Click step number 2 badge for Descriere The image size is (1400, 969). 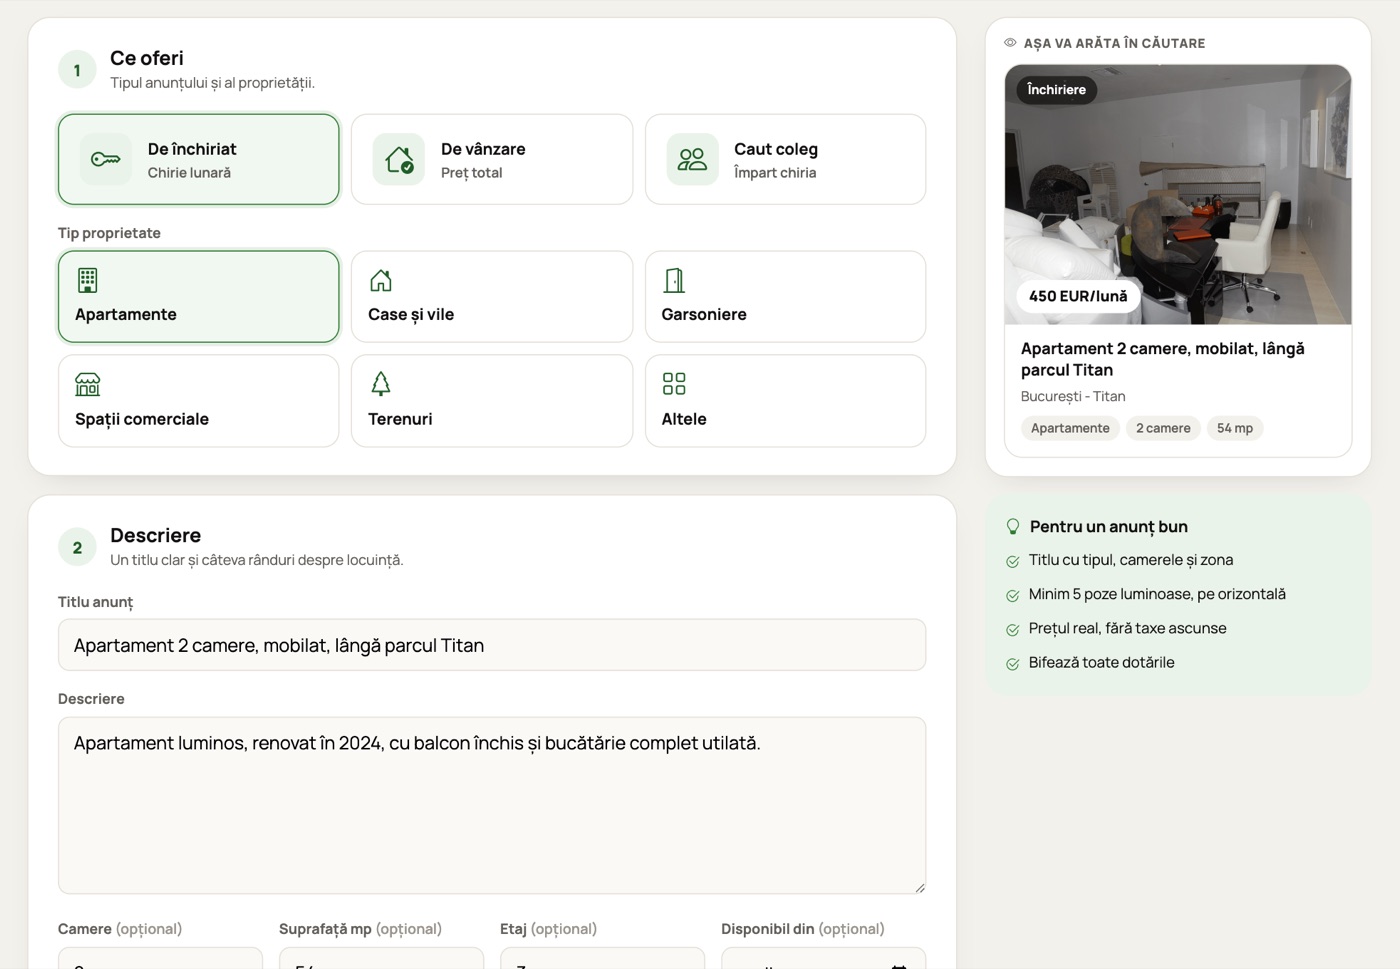click(x=77, y=547)
